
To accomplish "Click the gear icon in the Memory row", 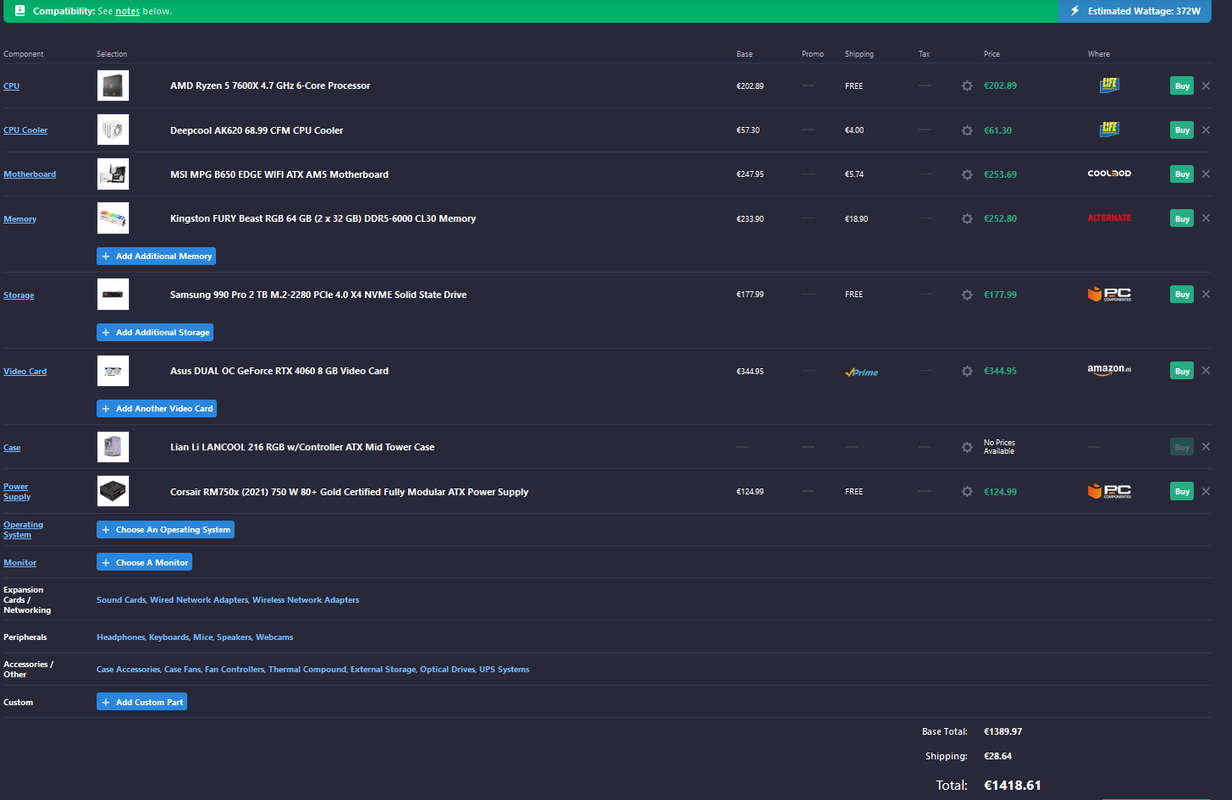I will tap(967, 218).
